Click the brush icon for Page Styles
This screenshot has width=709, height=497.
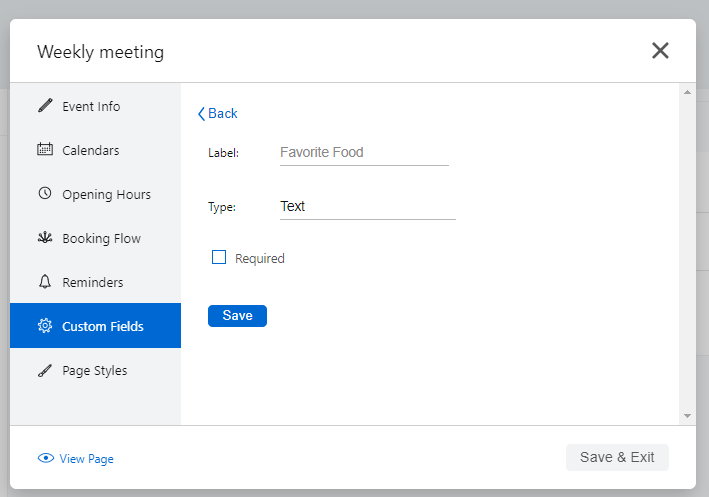tap(44, 370)
